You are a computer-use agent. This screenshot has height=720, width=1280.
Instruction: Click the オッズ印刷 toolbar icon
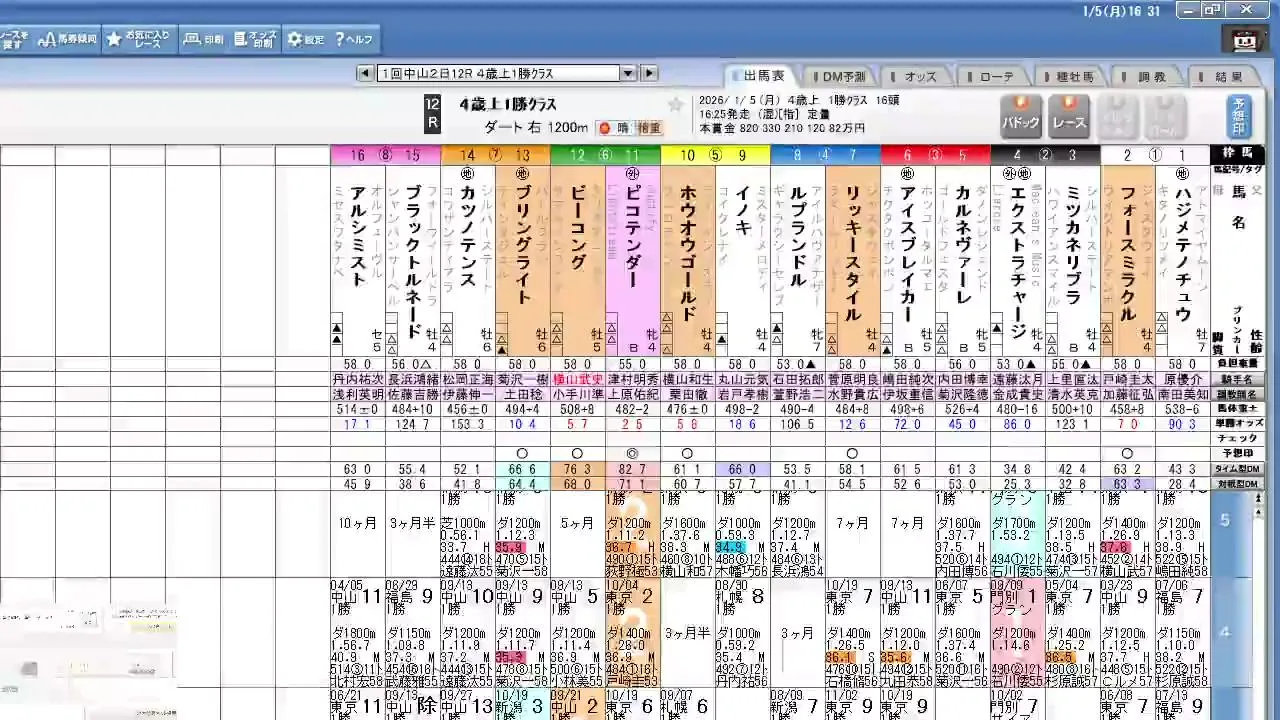(254, 39)
